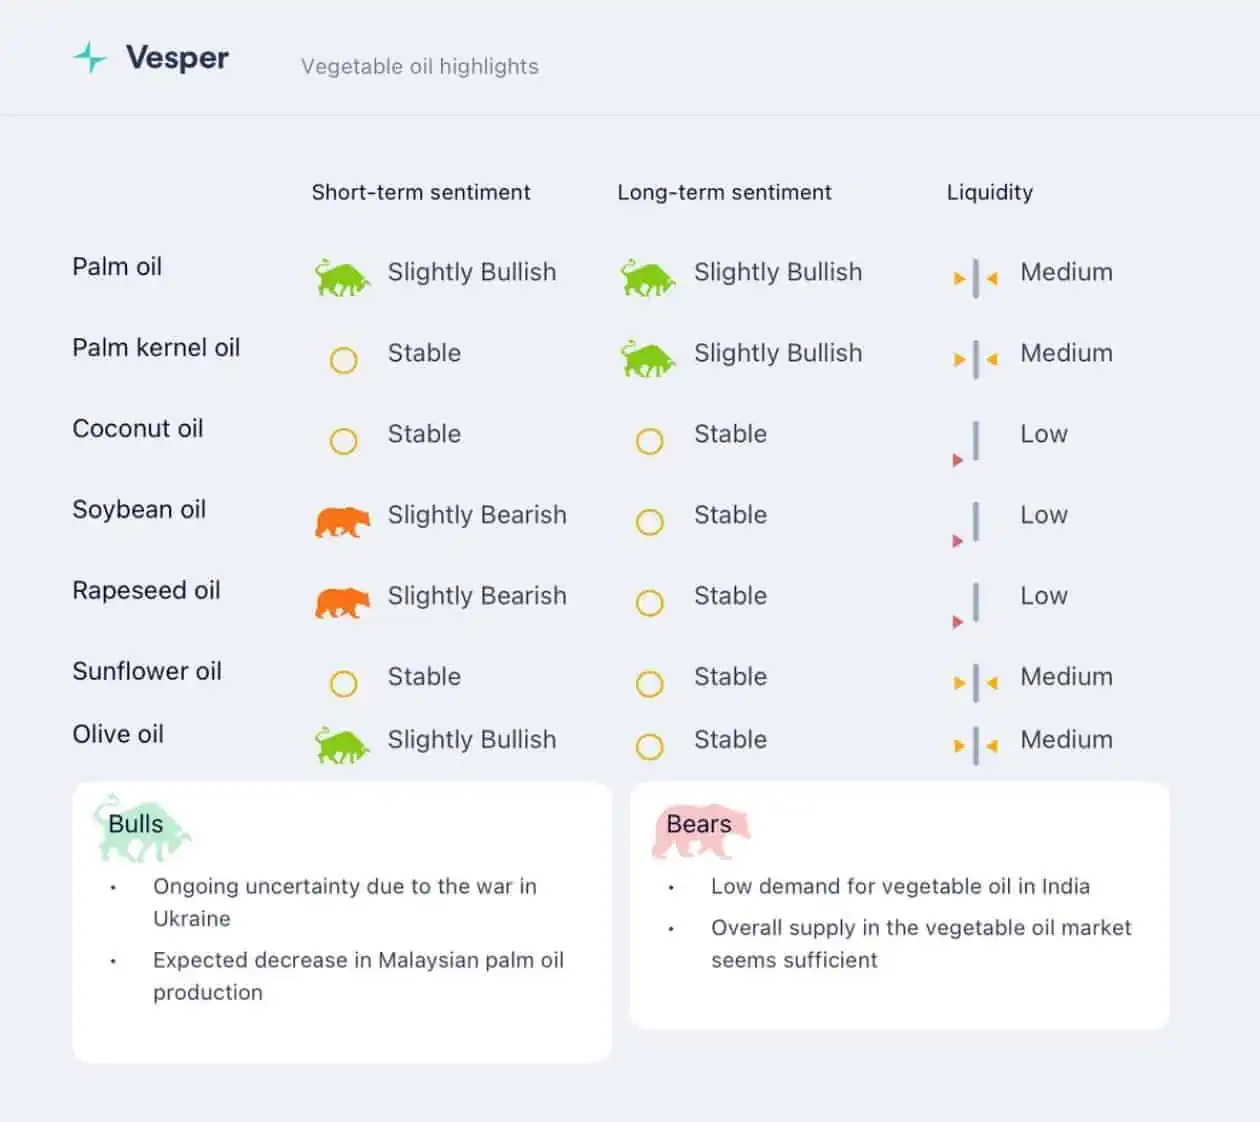The width and height of the screenshot is (1260, 1122).
Task: Click Palm kernel oil long-term bull icon
Action: pos(648,358)
